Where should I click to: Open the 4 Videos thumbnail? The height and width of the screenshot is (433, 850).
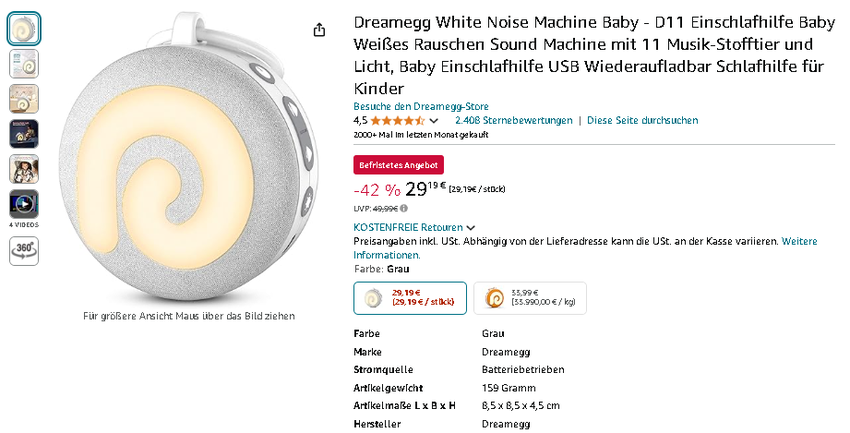point(24,204)
